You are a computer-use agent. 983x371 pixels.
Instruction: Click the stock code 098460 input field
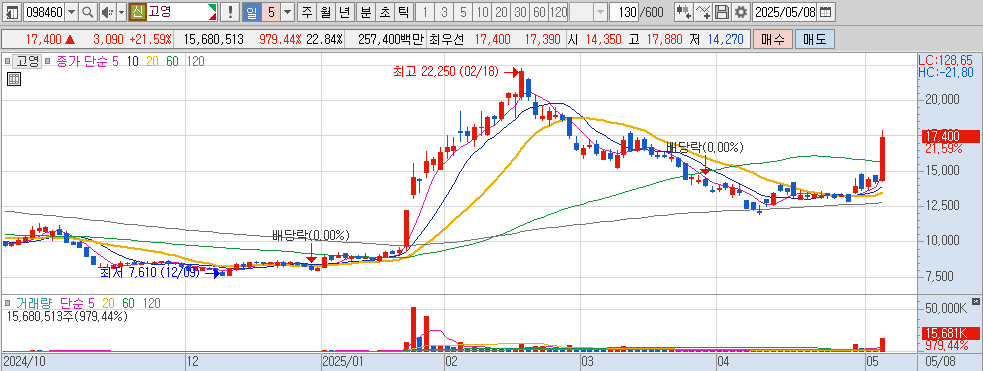[45, 11]
